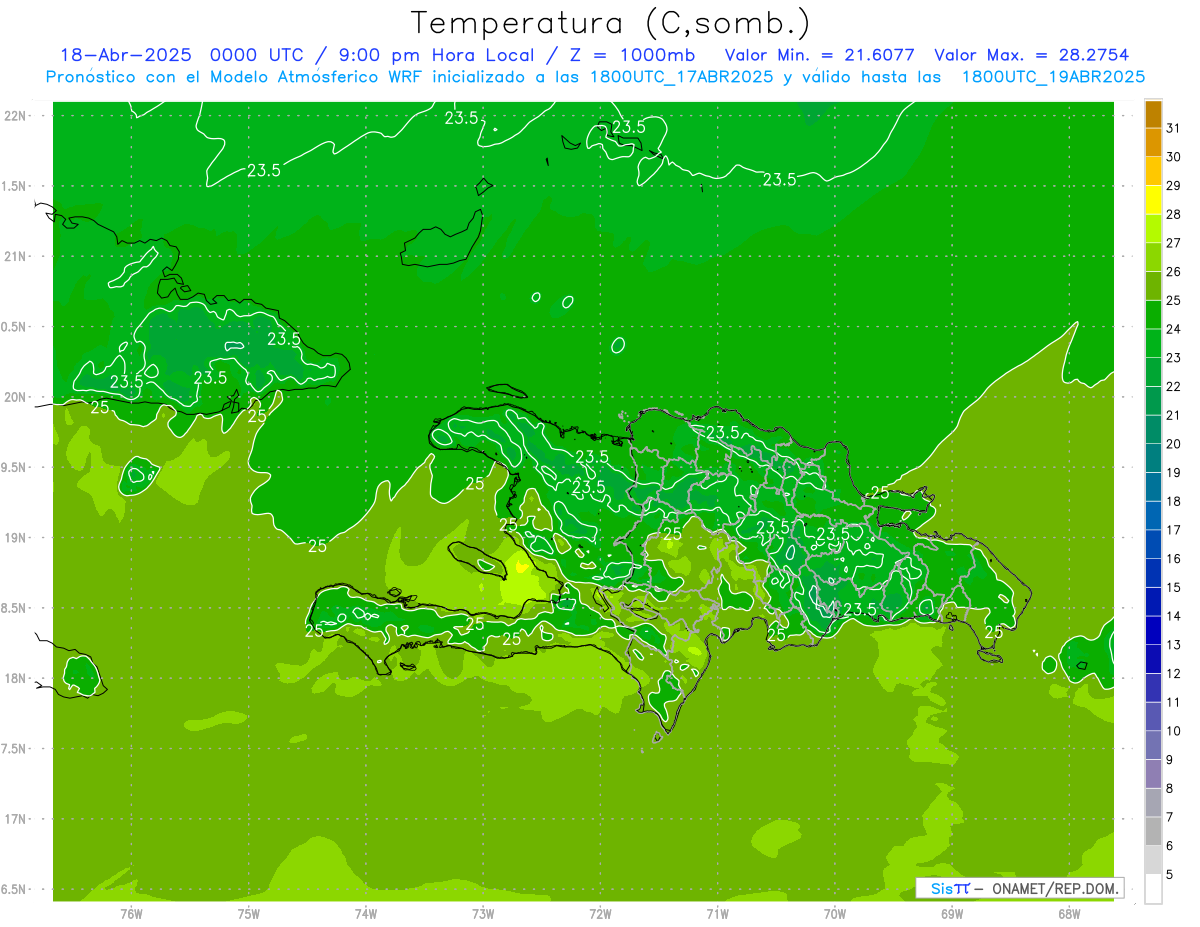Click the colorbar label "25"
Image resolution: width=1200 pixels, height=927 pixels.
coord(1174,300)
